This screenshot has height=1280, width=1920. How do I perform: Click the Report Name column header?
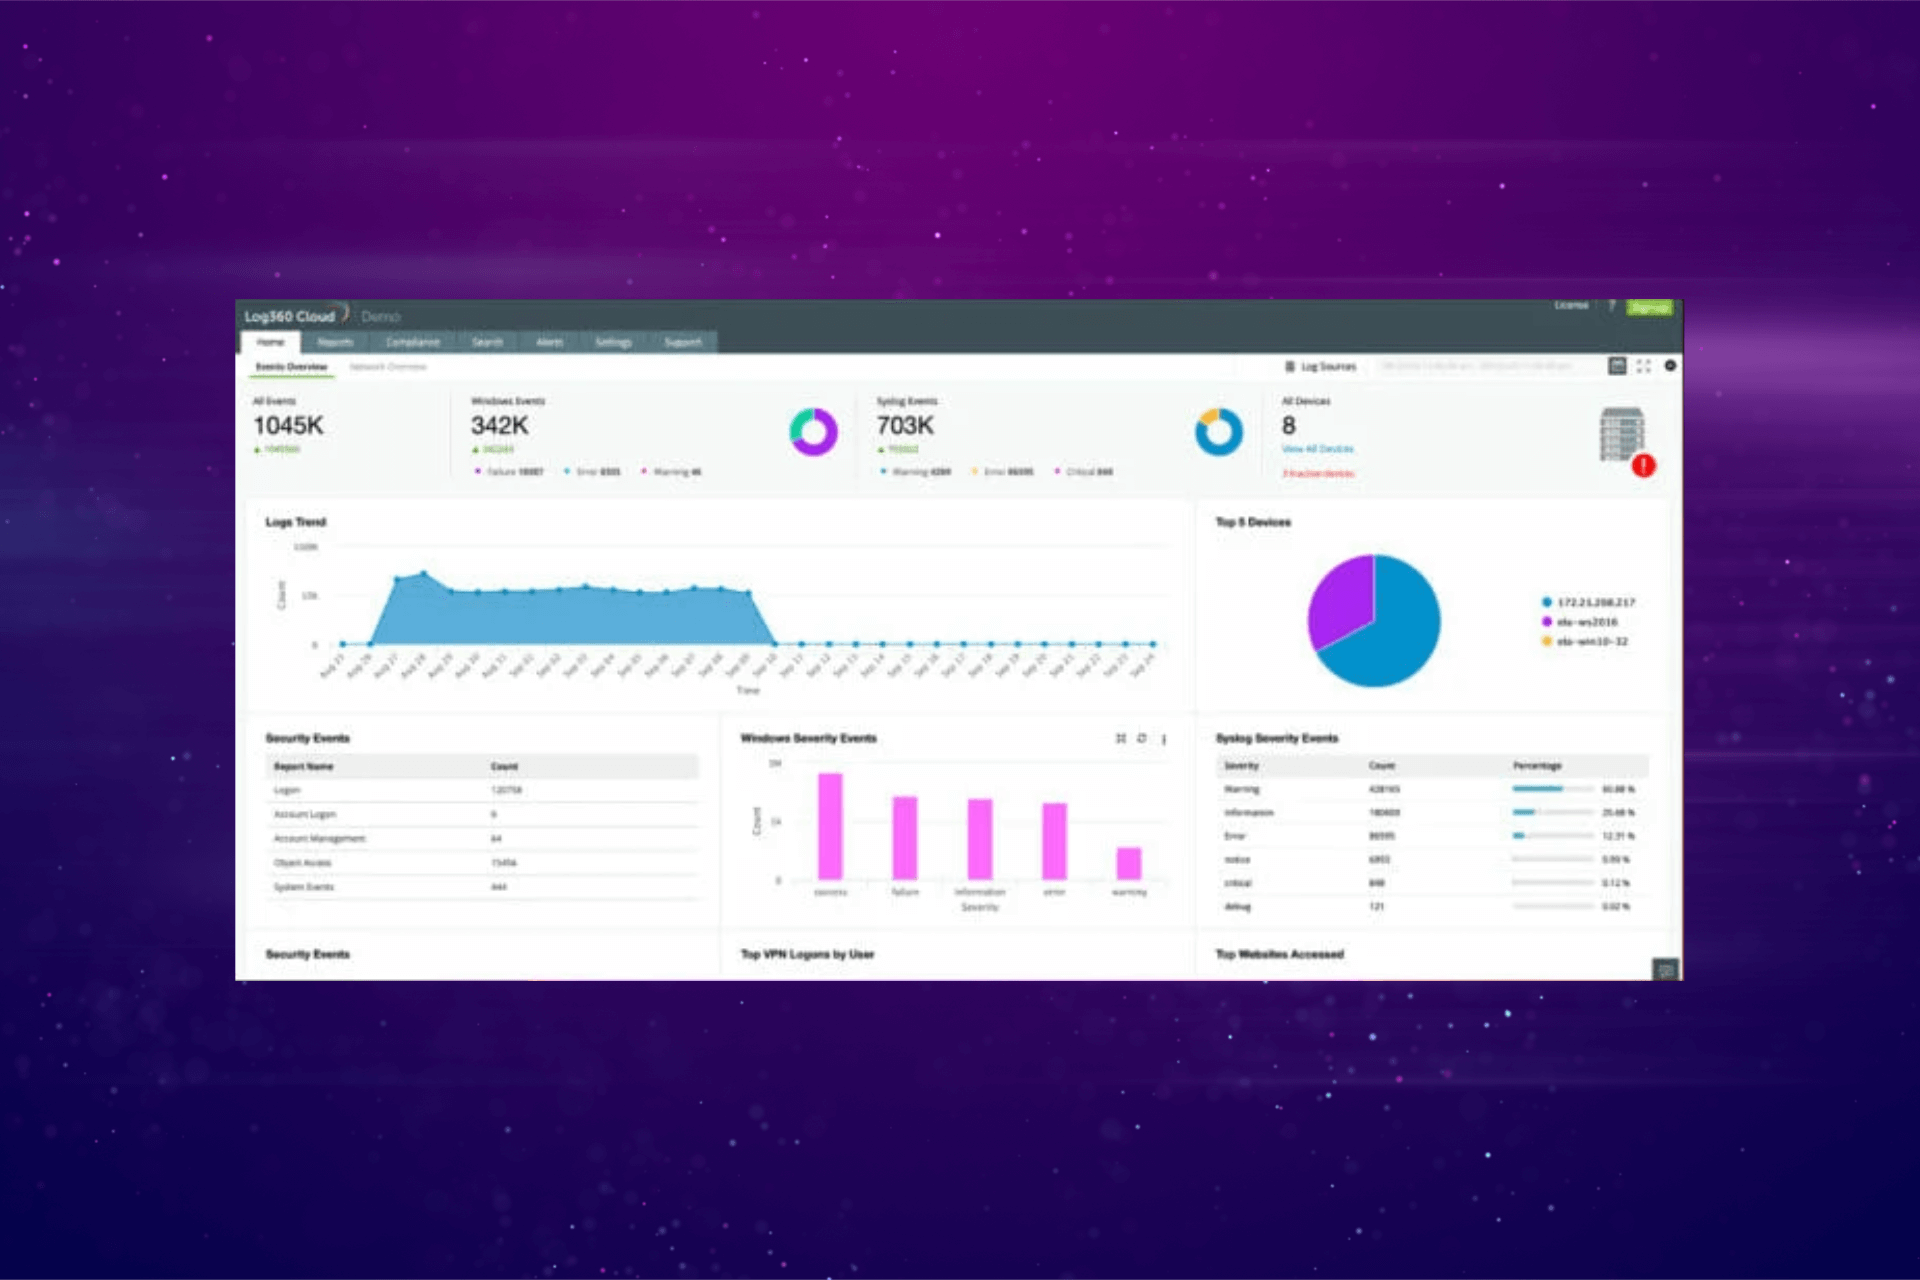[304, 767]
